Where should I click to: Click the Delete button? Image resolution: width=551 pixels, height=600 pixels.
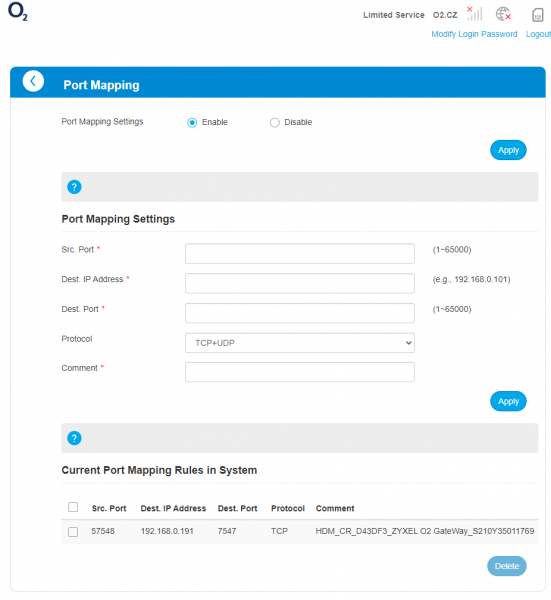(507, 566)
